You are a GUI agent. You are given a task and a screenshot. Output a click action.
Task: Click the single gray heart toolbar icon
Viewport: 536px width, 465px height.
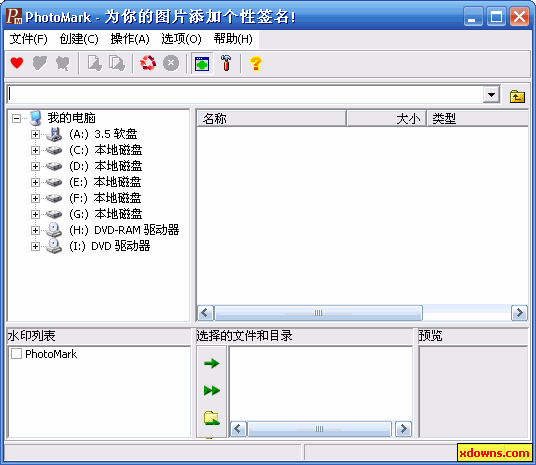click(40, 63)
